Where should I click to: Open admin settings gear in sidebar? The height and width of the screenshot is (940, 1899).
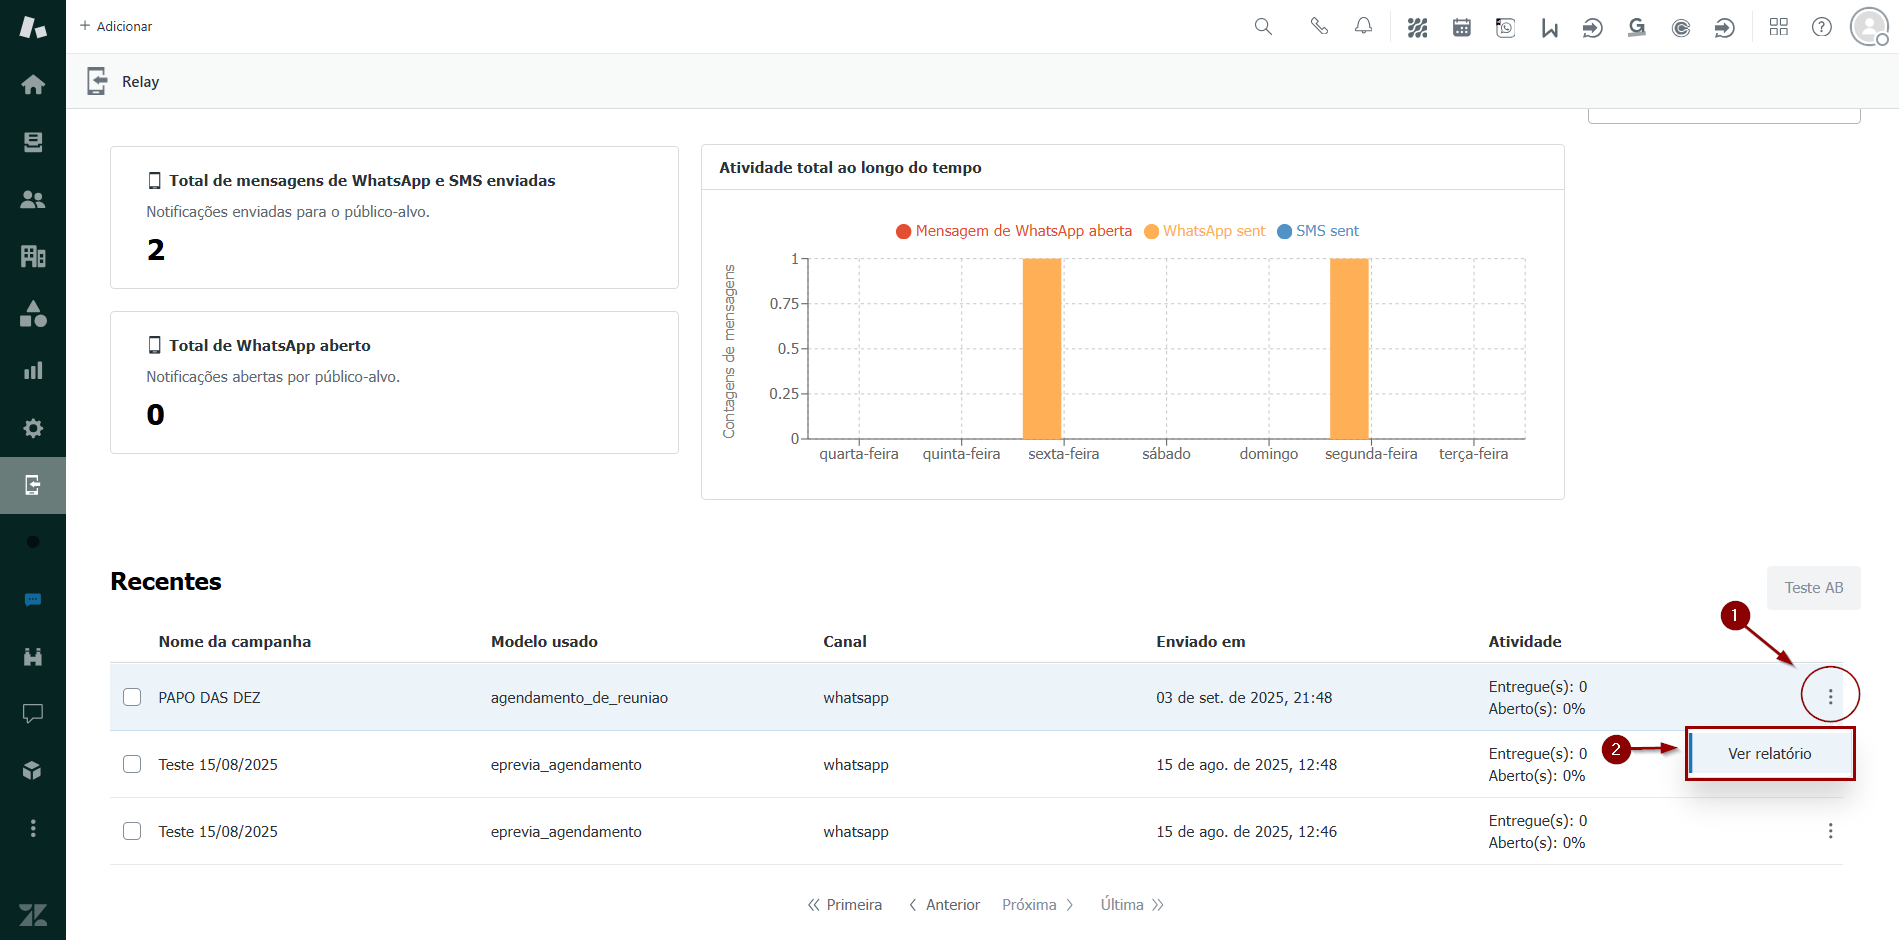(x=33, y=428)
